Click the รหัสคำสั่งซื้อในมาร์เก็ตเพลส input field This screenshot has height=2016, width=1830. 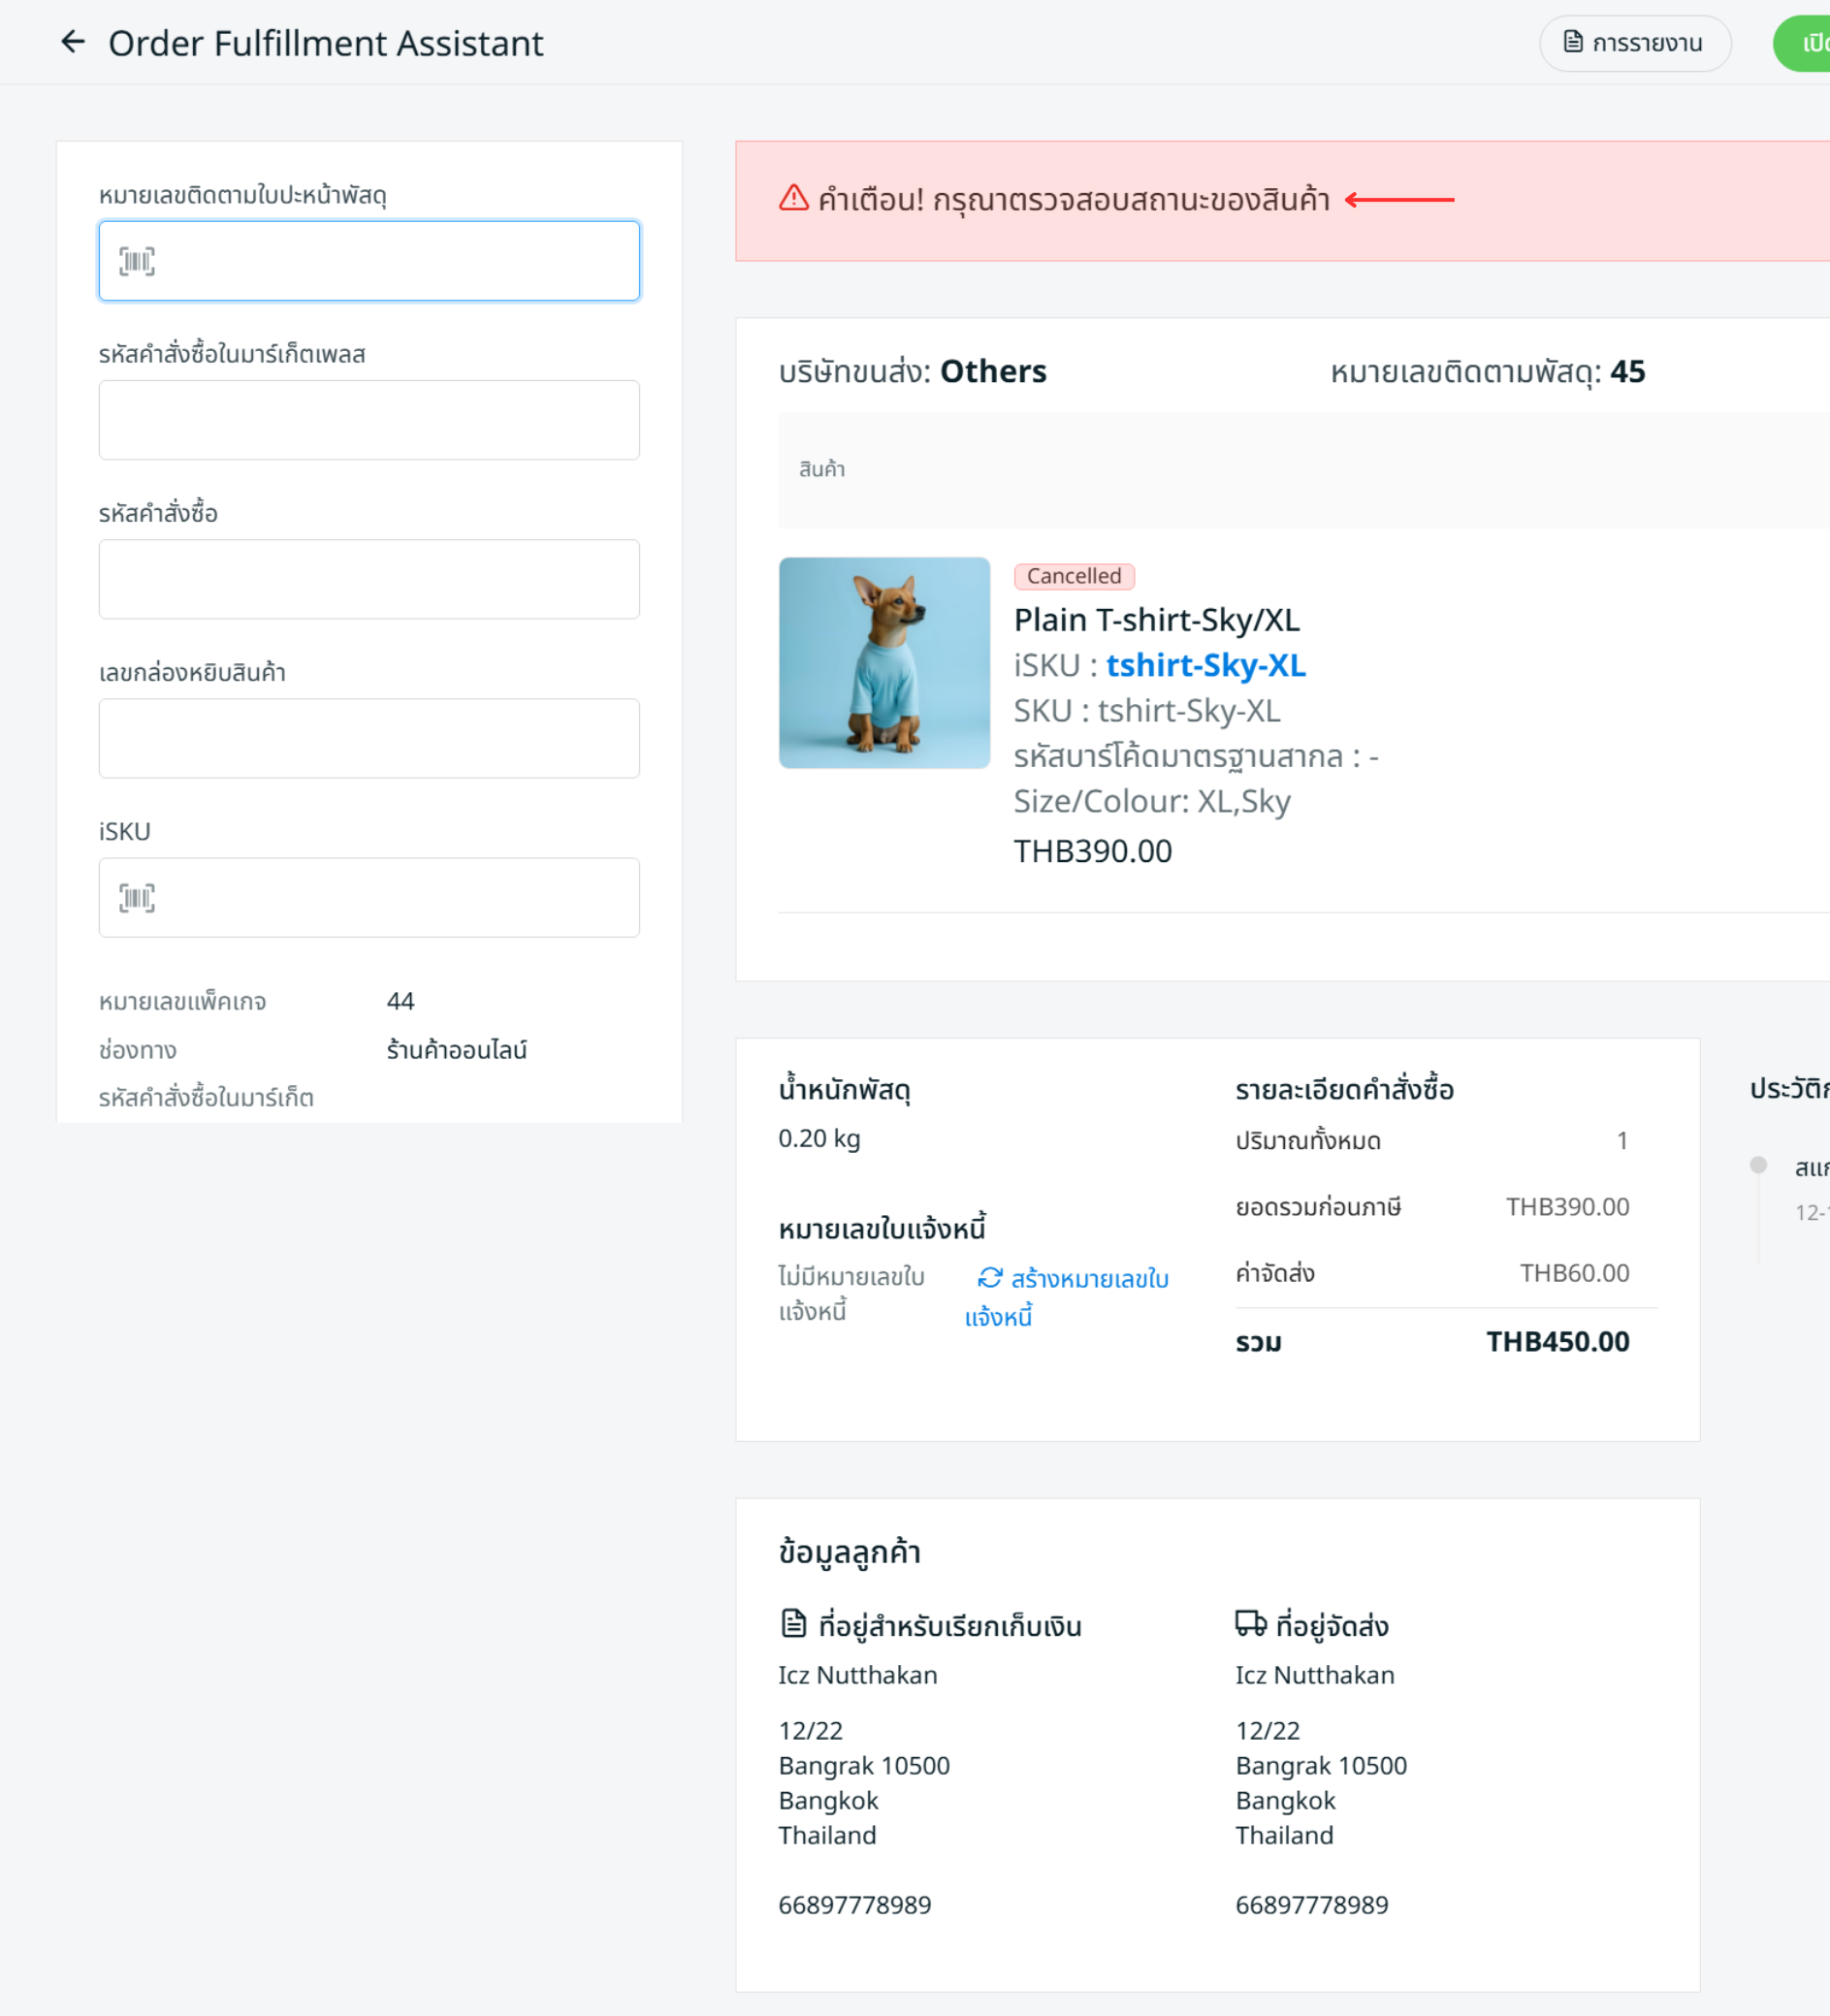(369, 420)
